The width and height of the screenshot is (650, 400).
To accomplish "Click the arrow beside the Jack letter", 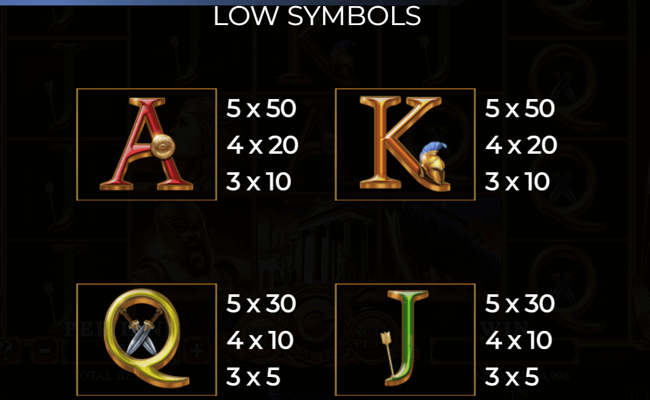I will coord(389,352).
